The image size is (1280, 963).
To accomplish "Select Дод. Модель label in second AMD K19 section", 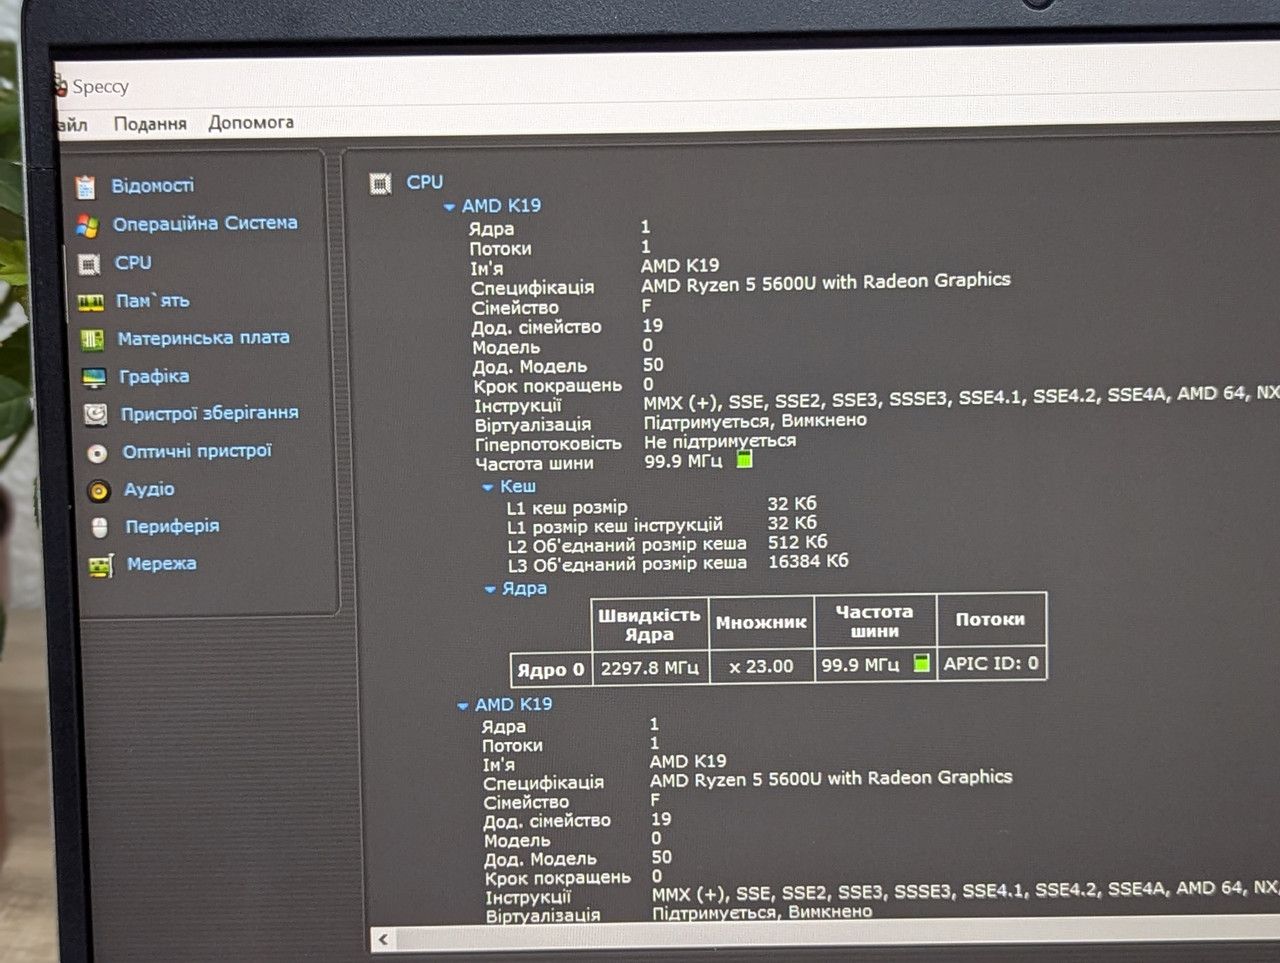I will (541, 859).
